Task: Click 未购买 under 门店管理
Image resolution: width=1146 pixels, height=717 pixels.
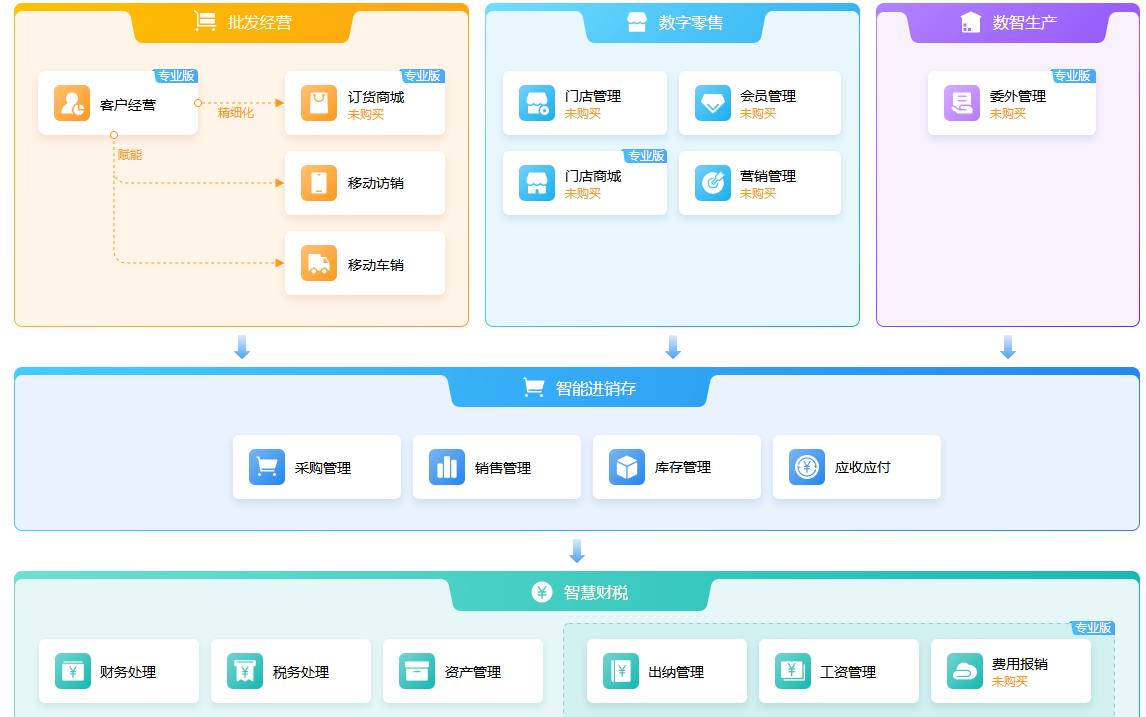Action: (x=583, y=114)
